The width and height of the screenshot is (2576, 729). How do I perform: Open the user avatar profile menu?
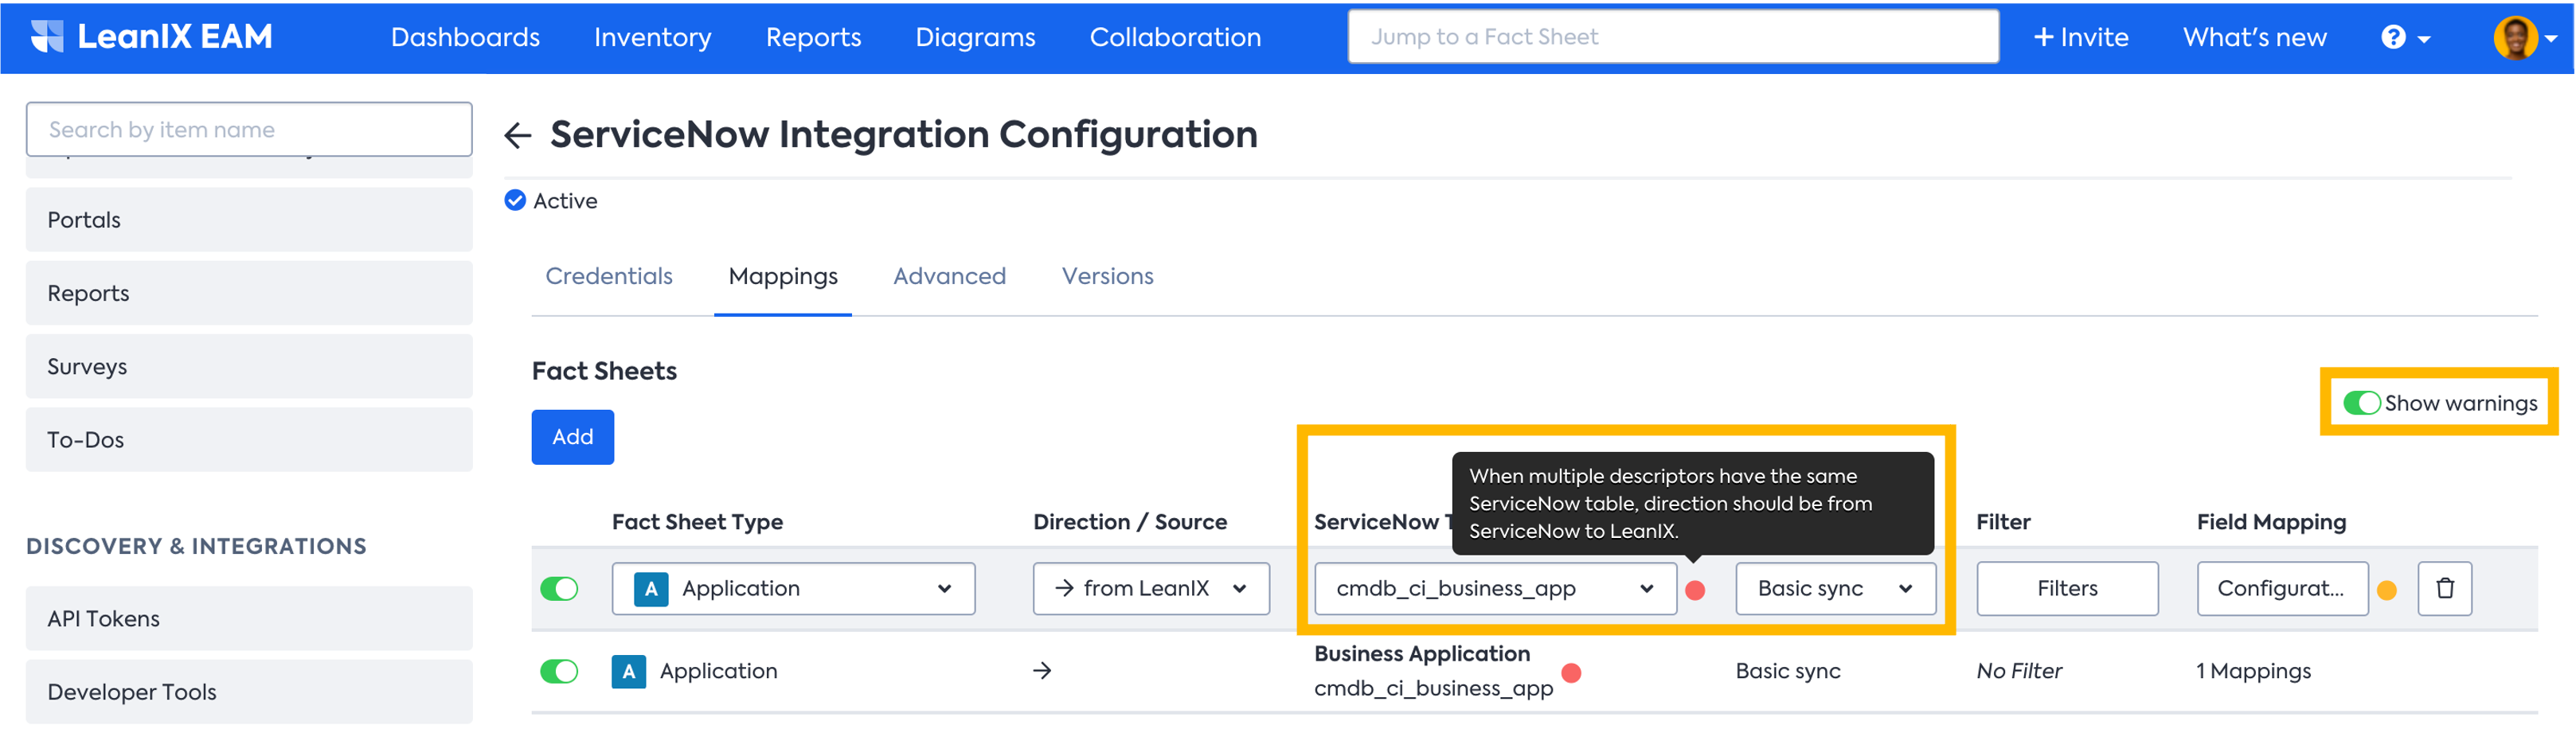click(2524, 37)
